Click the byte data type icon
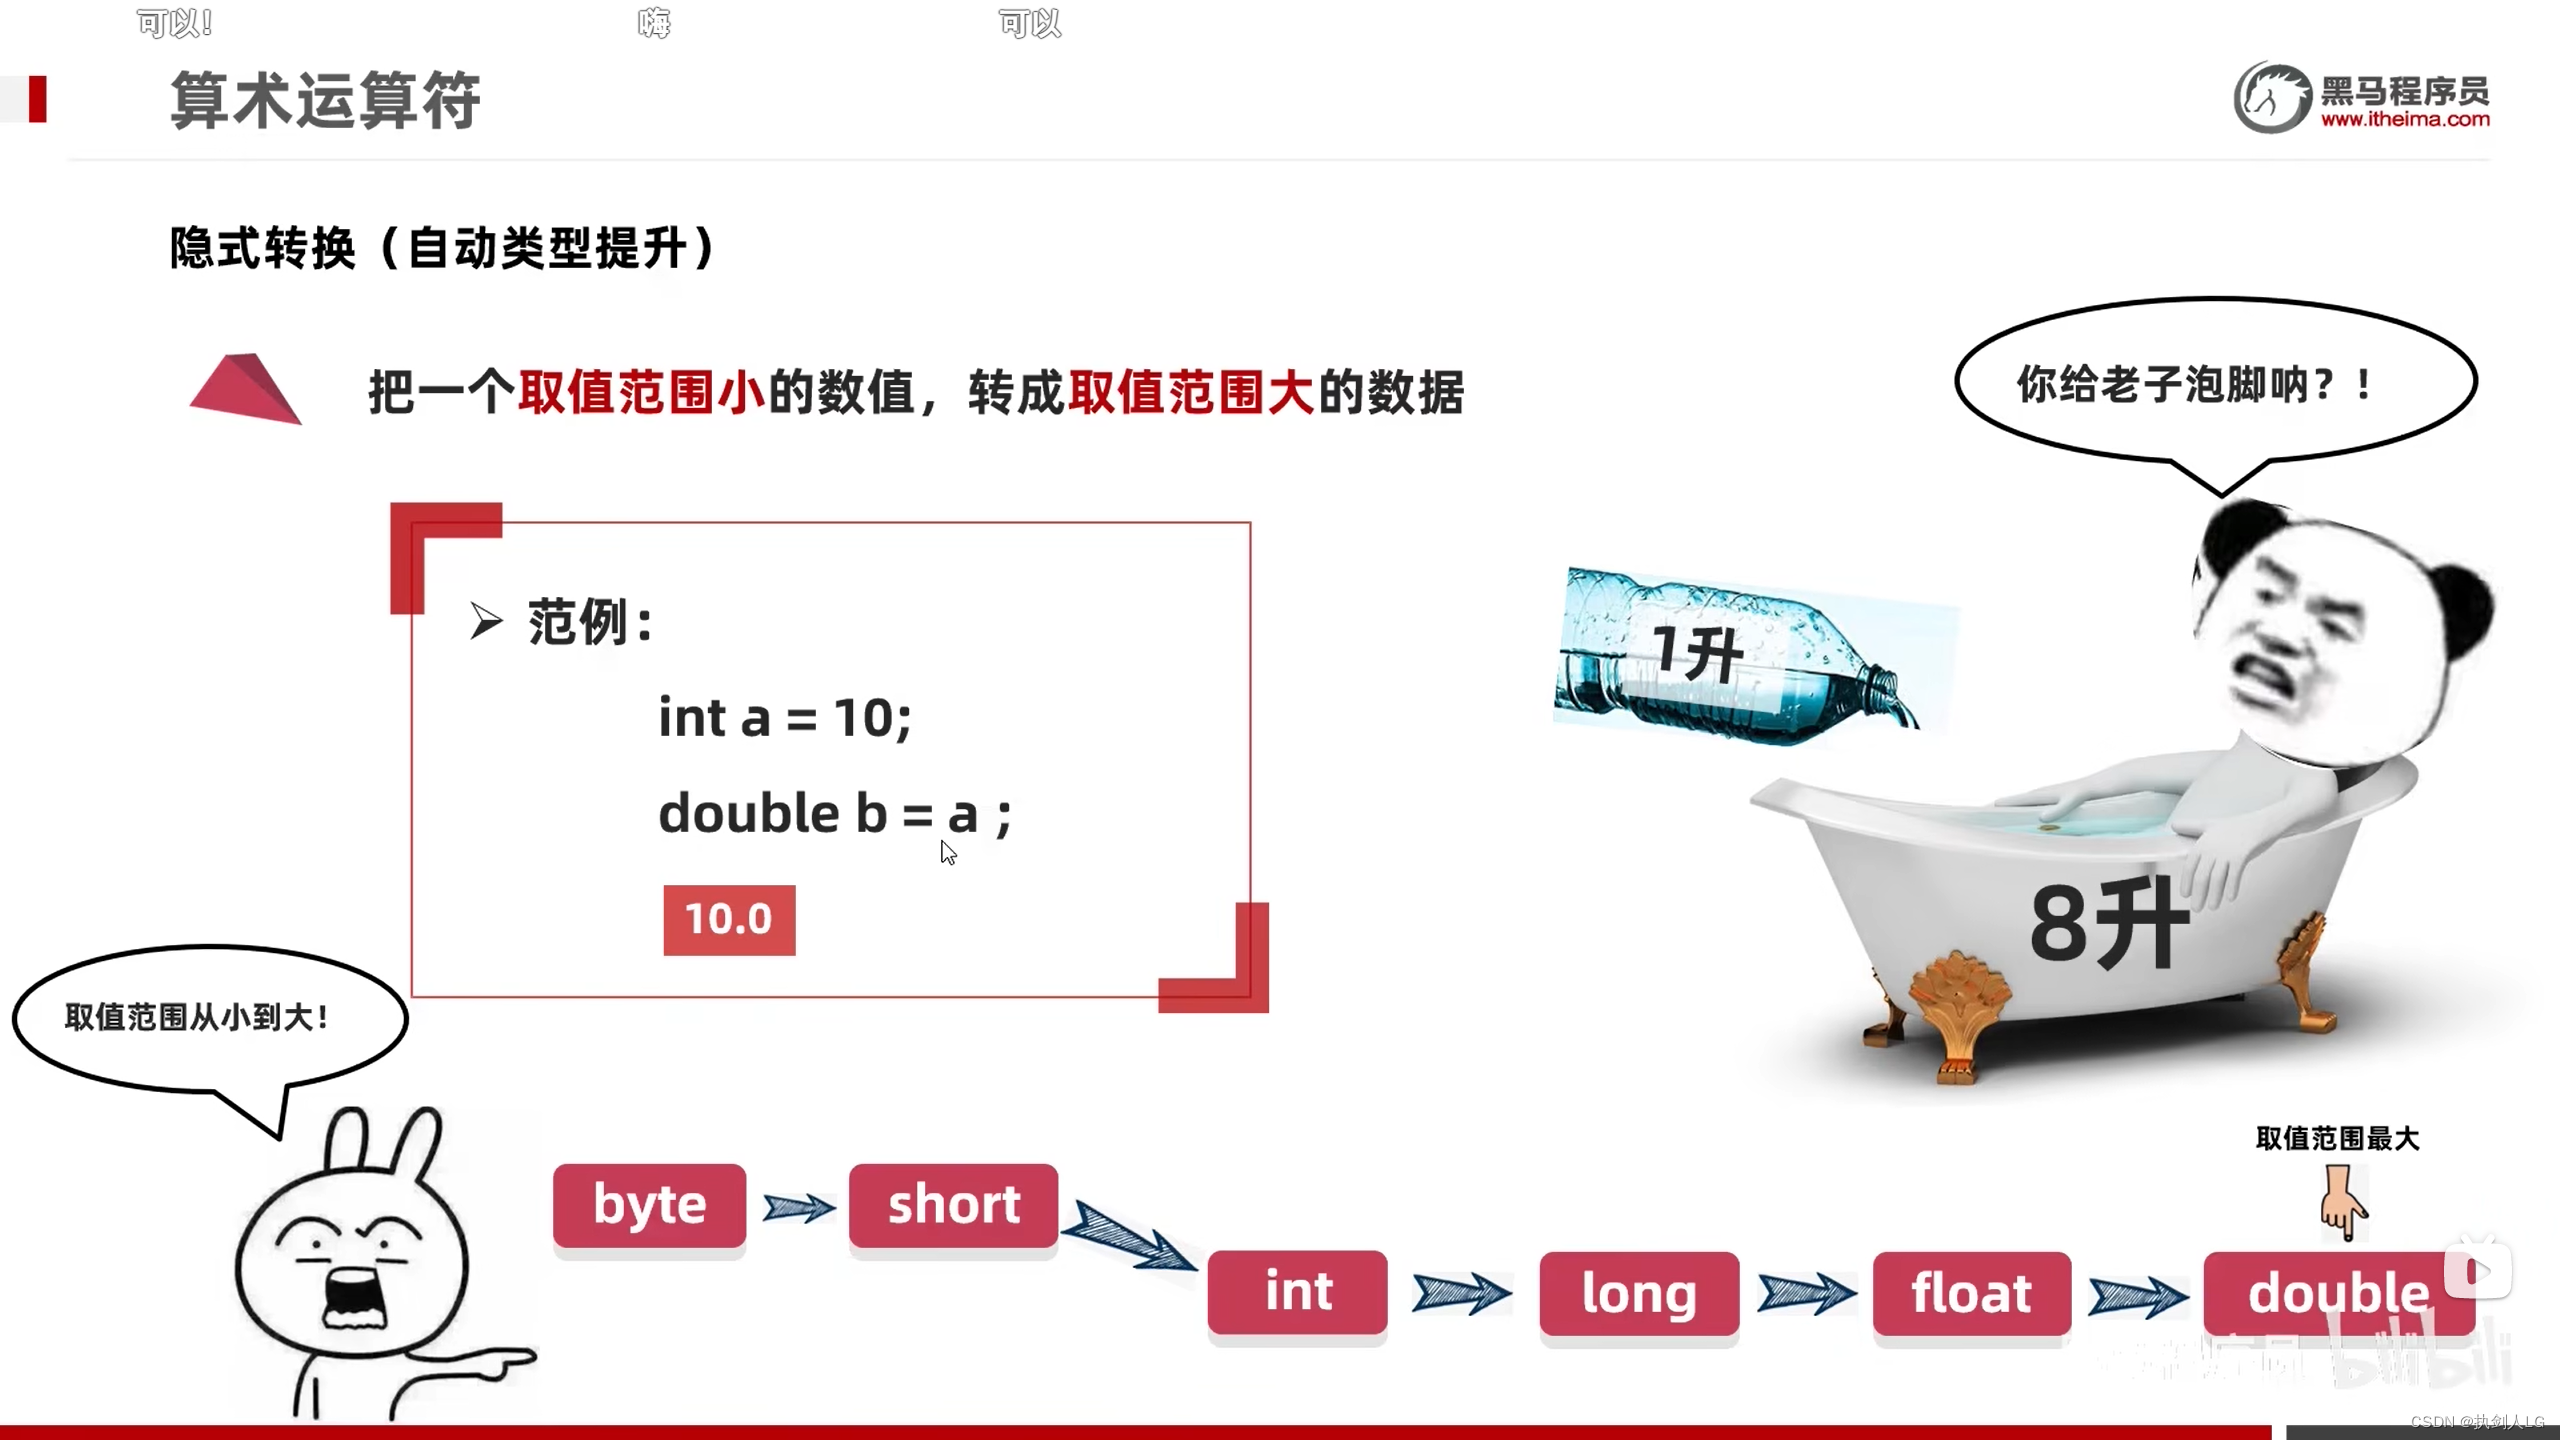Screen dimensions: 2560x1440 coord(651,1203)
